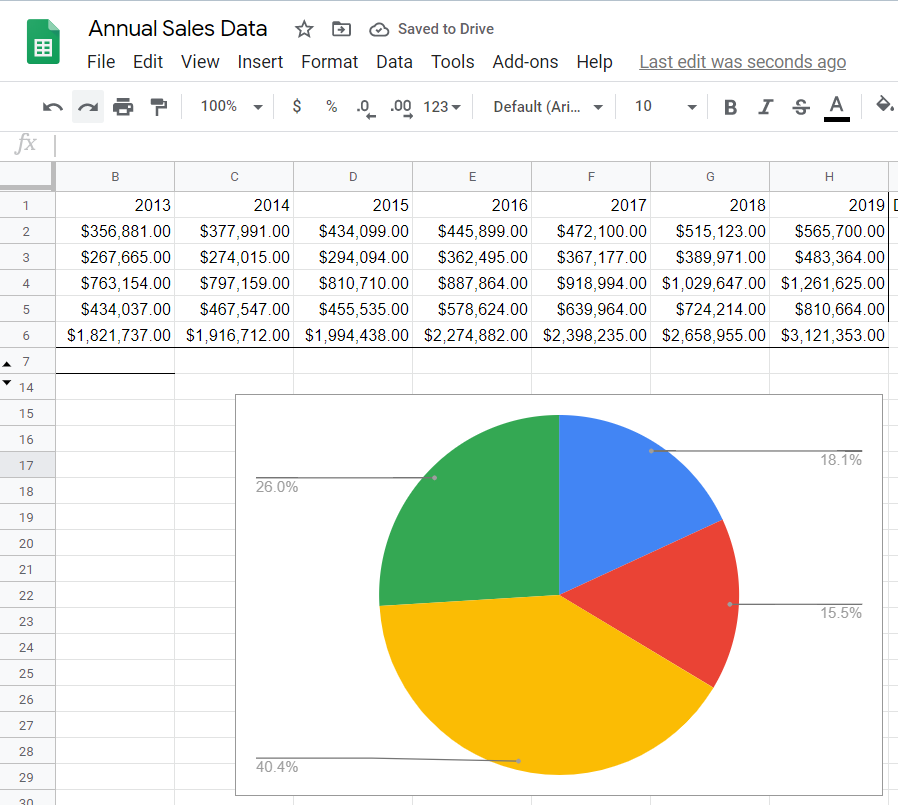Open the text color picker
Image resolution: width=898 pixels, height=805 pixels.
[836, 106]
